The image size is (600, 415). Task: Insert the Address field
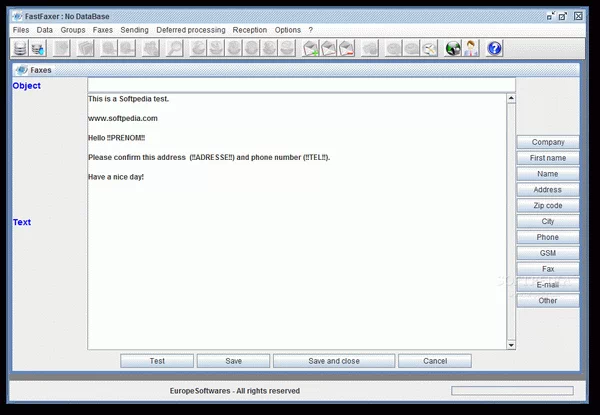pyautogui.click(x=548, y=190)
